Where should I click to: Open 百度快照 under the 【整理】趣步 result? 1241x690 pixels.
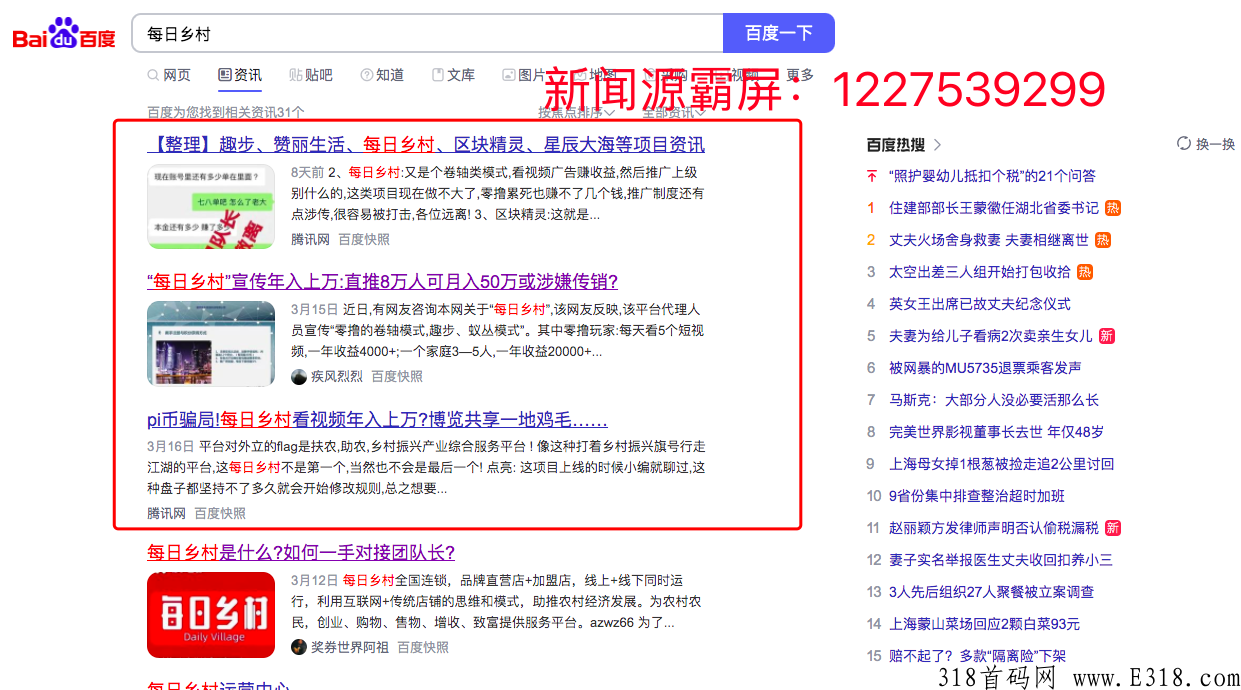pyautogui.click(x=364, y=240)
